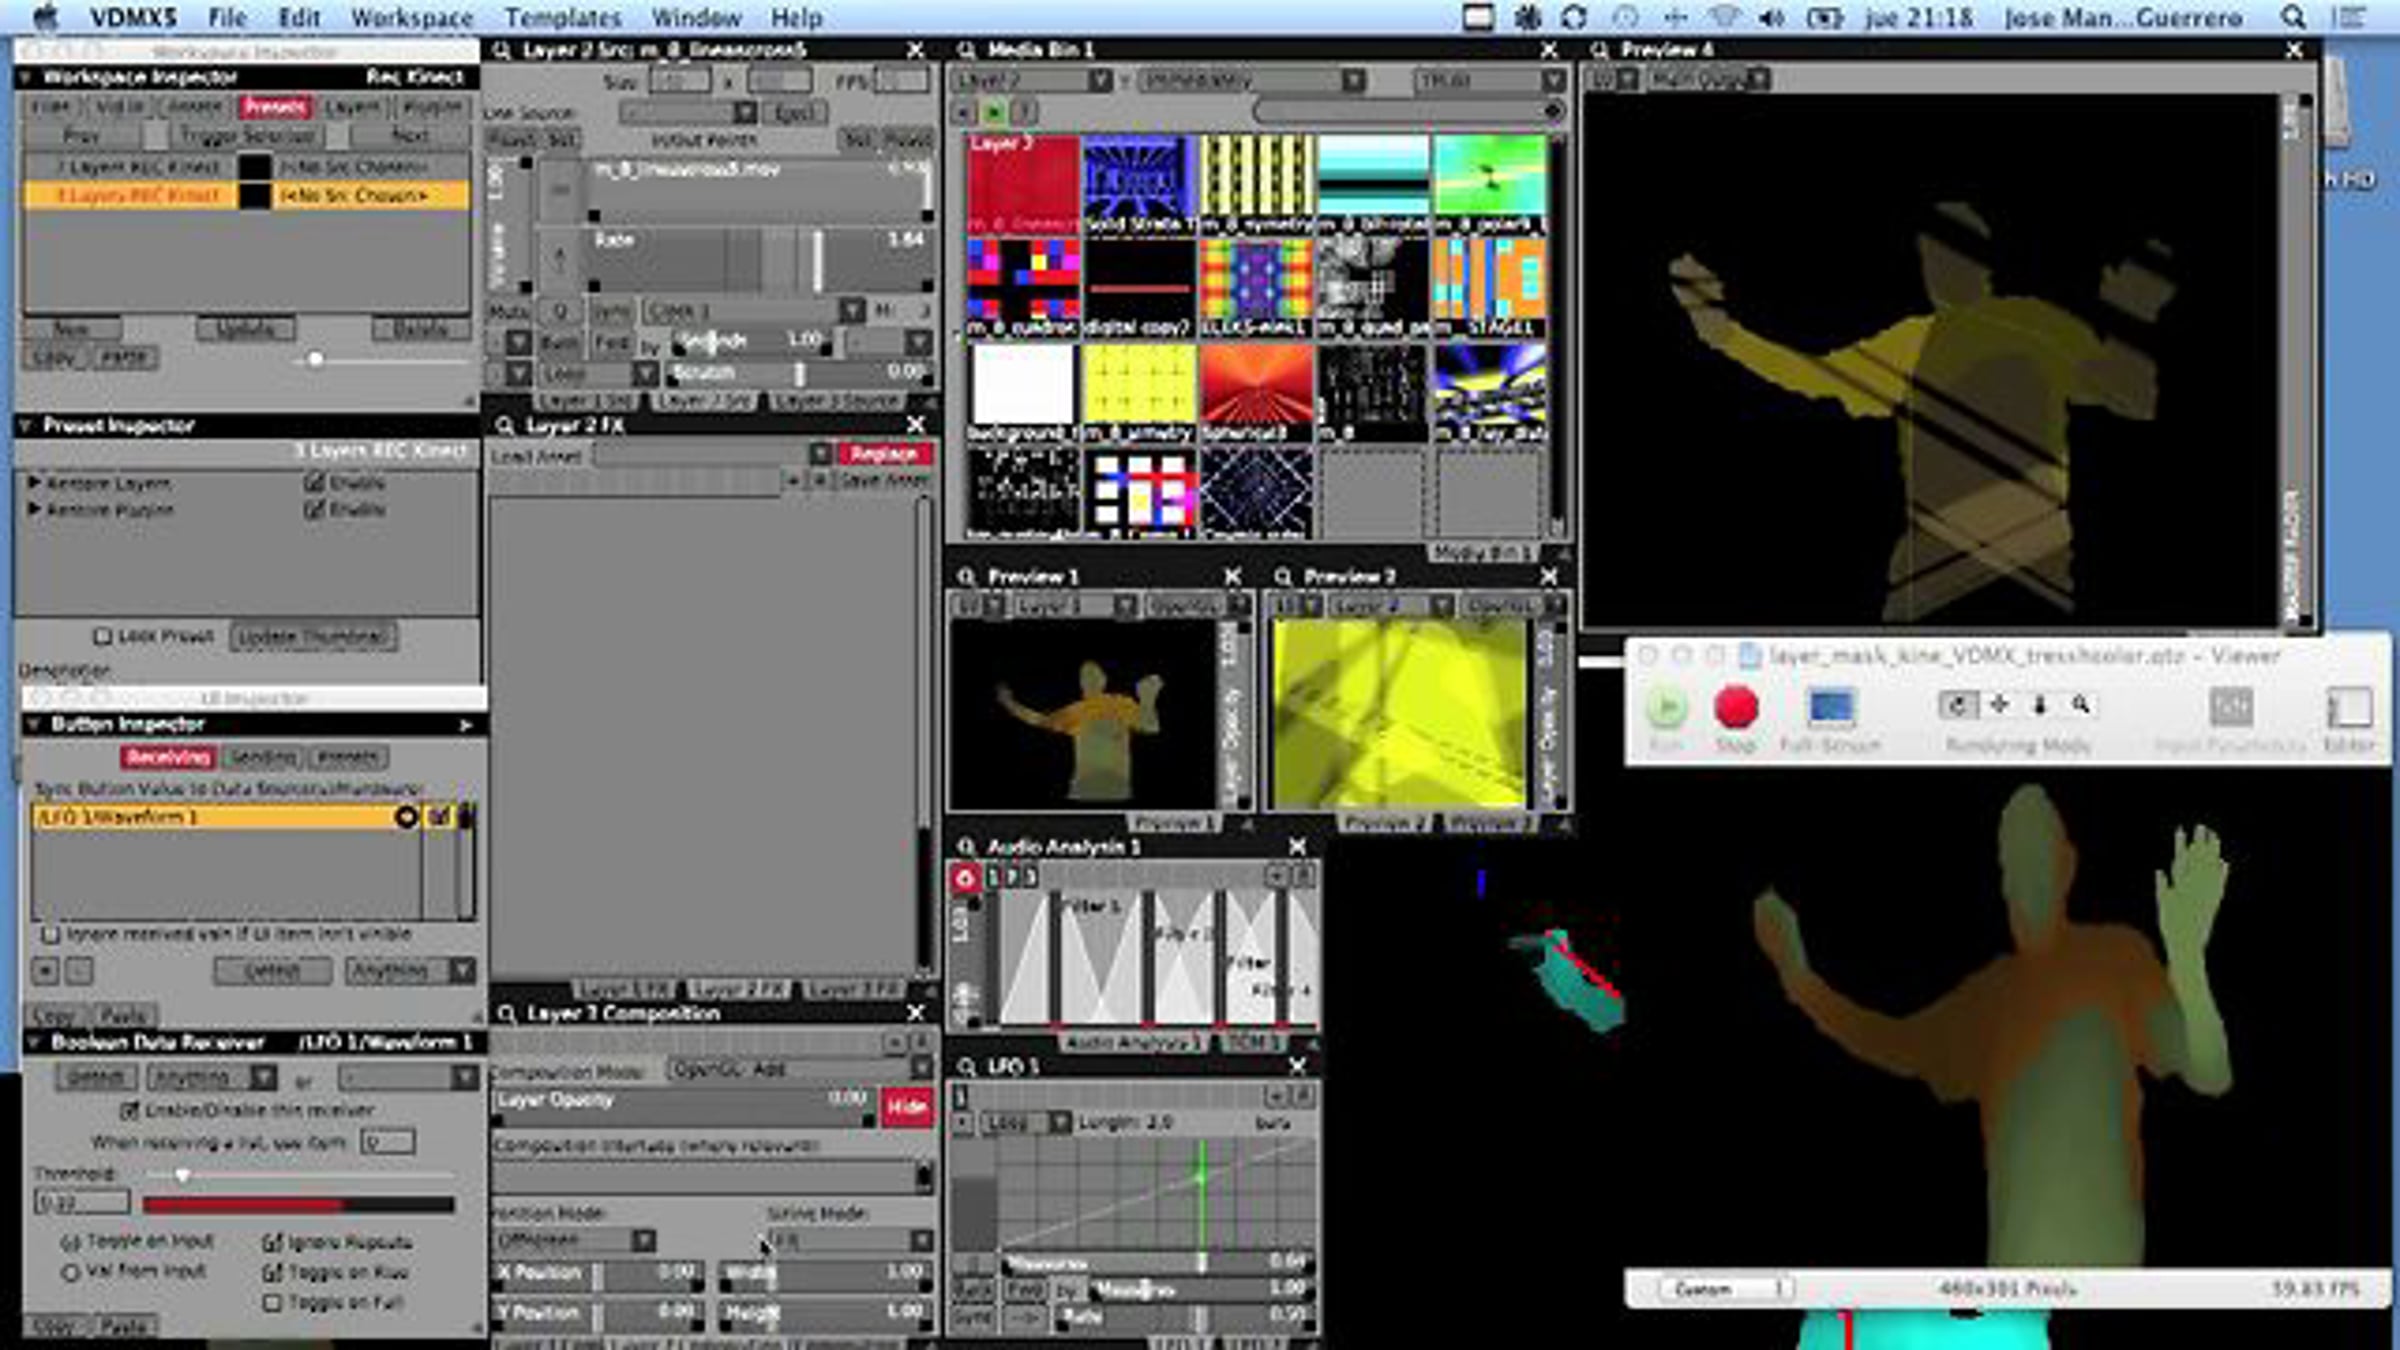
Task: Click the Run button in the Viewer window
Action: [1666, 708]
